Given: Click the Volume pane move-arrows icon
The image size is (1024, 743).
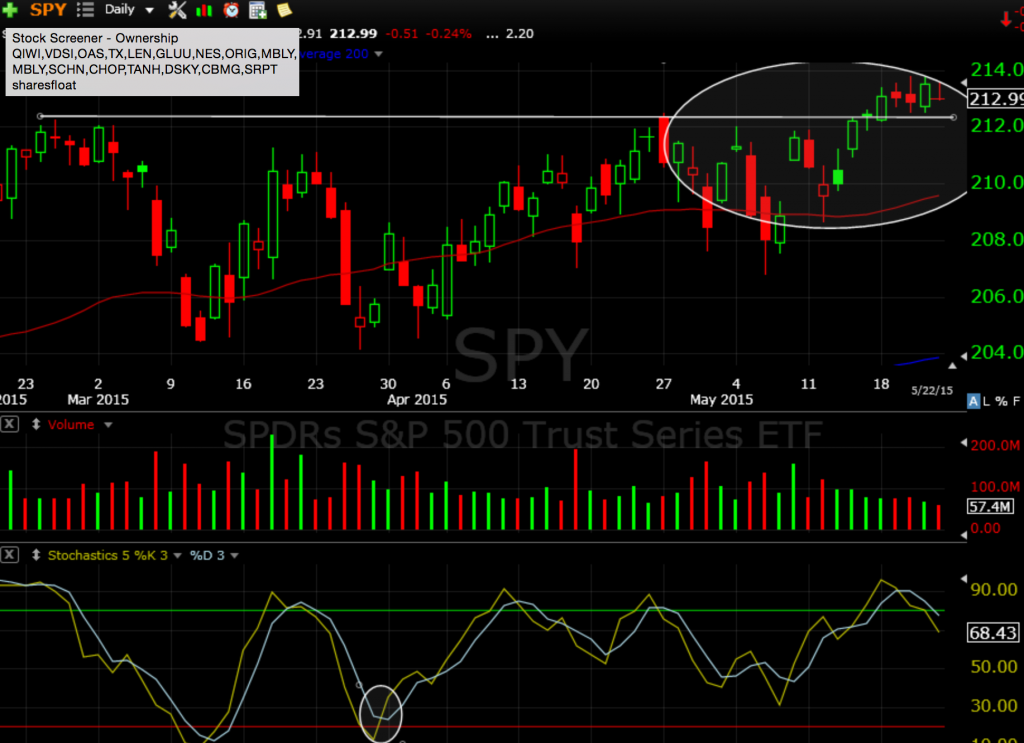Looking at the screenshot, I should (36, 424).
